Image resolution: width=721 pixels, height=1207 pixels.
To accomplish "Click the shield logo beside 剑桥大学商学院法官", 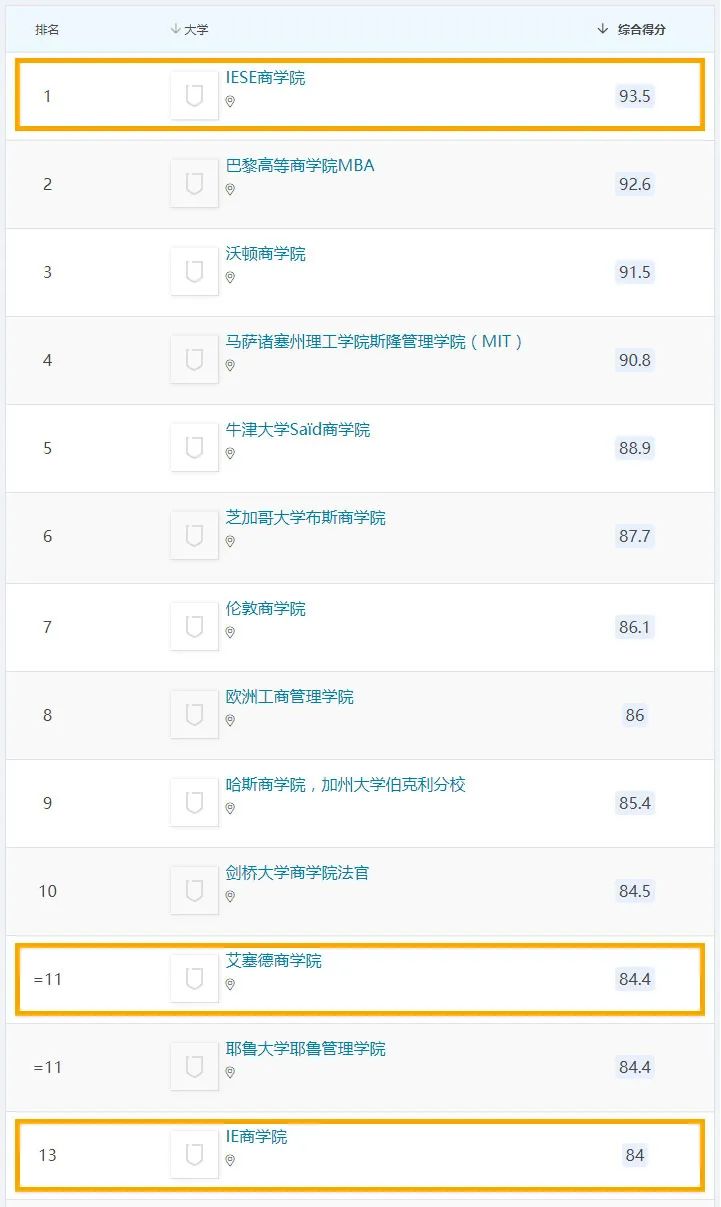I will [x=195, y=891].
